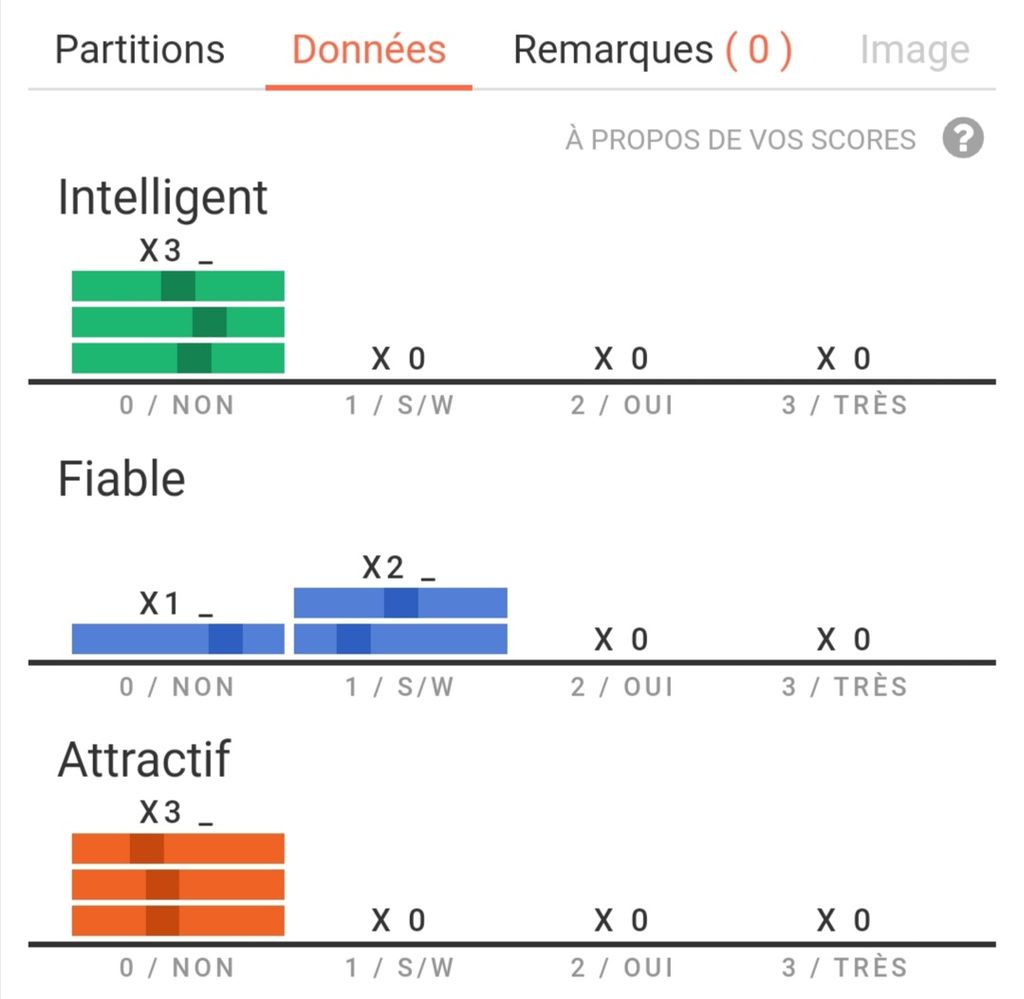The height and width of the screenshot is (999, 1024).
Task: Open the Remarques (0) tab
Action: point(652,49)
